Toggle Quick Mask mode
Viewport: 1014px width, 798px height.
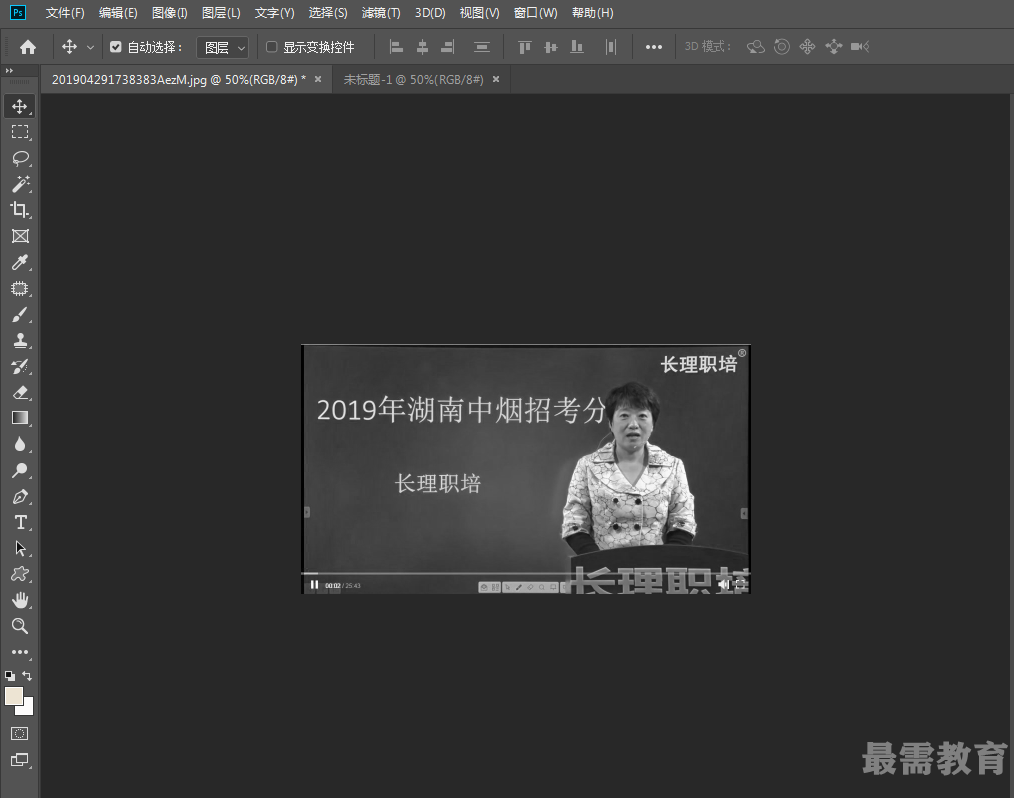[20, 733]
